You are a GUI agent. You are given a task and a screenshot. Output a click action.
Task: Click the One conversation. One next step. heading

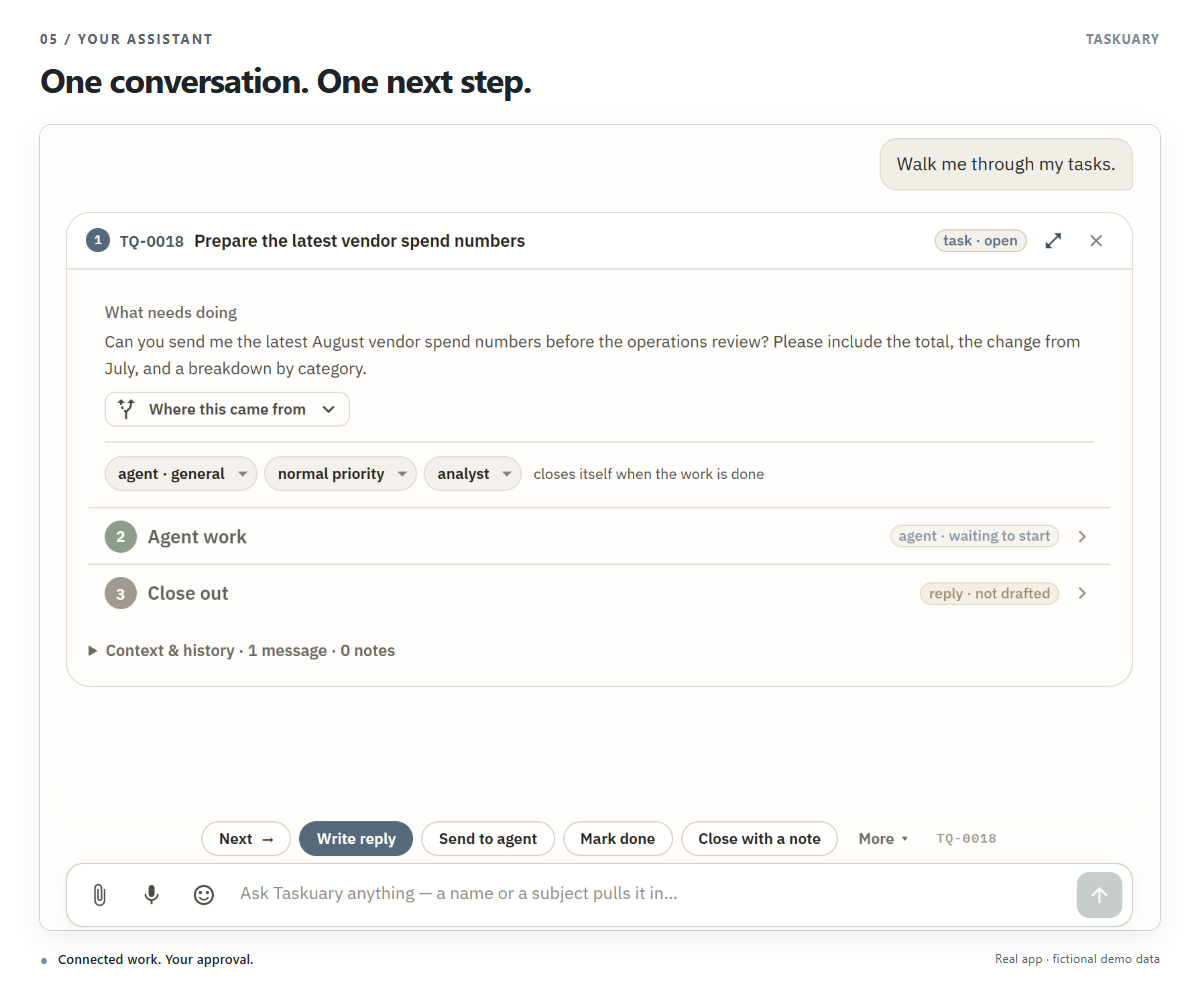[x=285, y=82]
